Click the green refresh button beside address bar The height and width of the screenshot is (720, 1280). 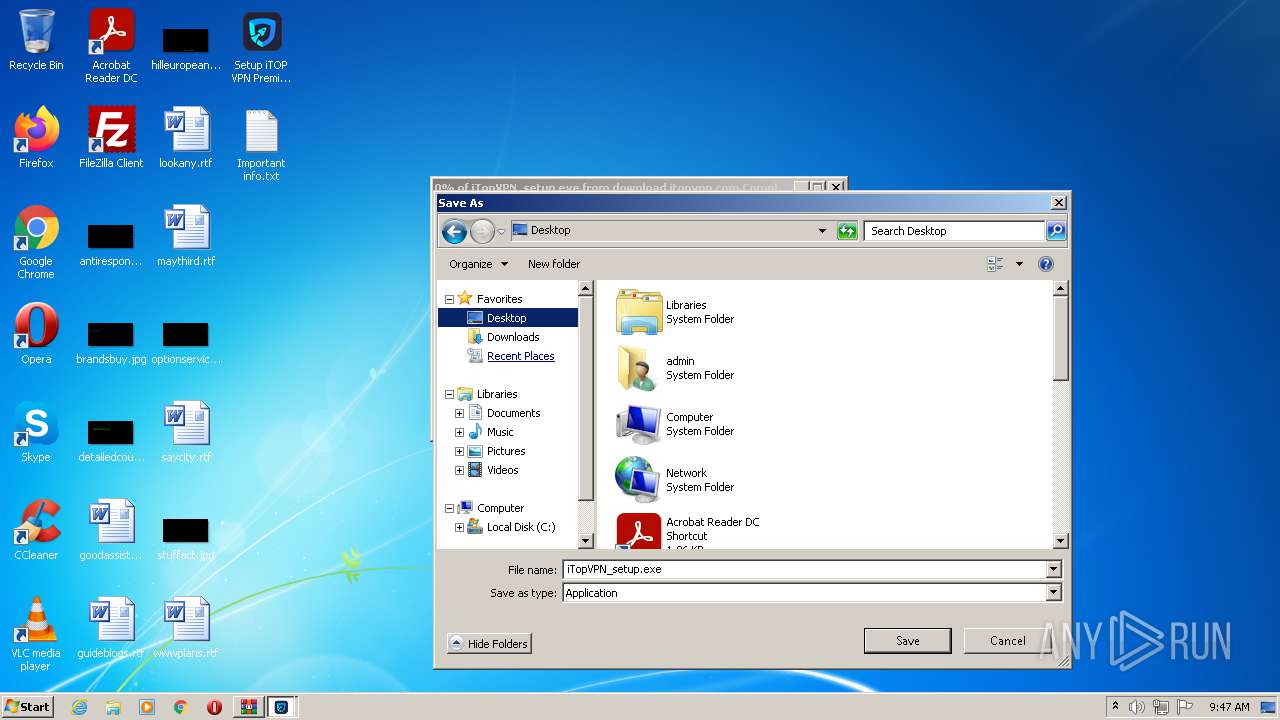847,231
